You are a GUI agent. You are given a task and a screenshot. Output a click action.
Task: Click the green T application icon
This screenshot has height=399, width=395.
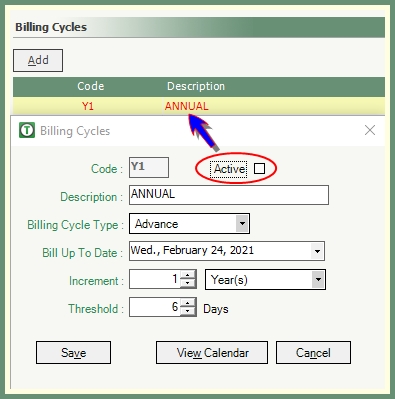click(x=27, y=130)
